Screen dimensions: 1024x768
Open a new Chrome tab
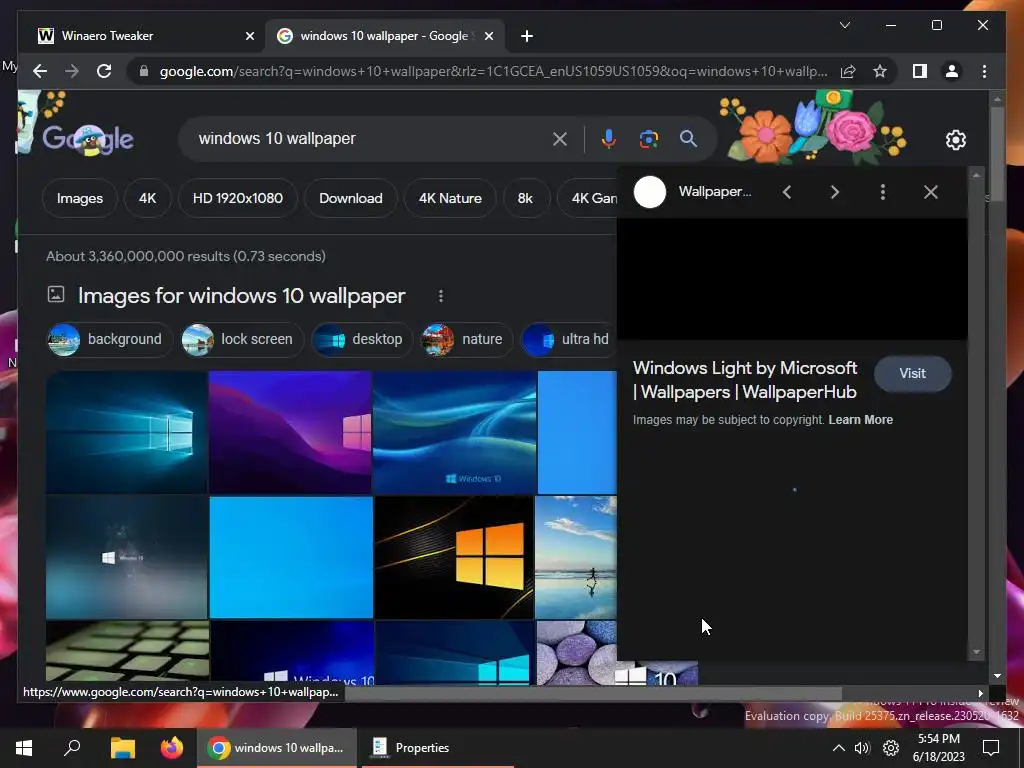(527, 37)
